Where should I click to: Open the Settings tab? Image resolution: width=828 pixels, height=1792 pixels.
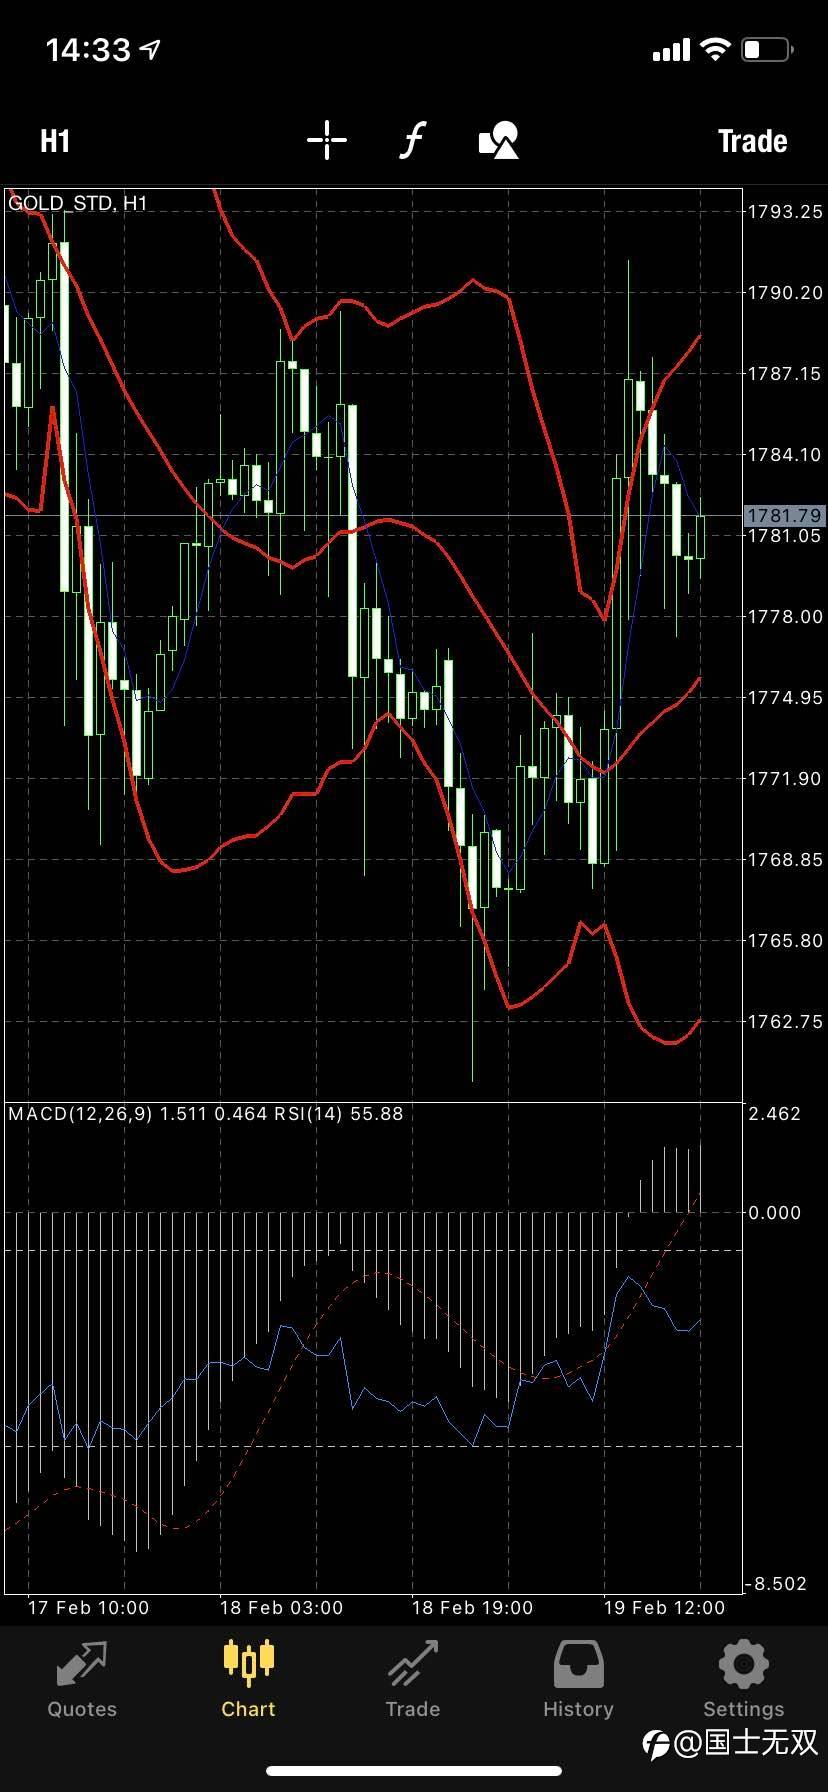click(743, 1679)
